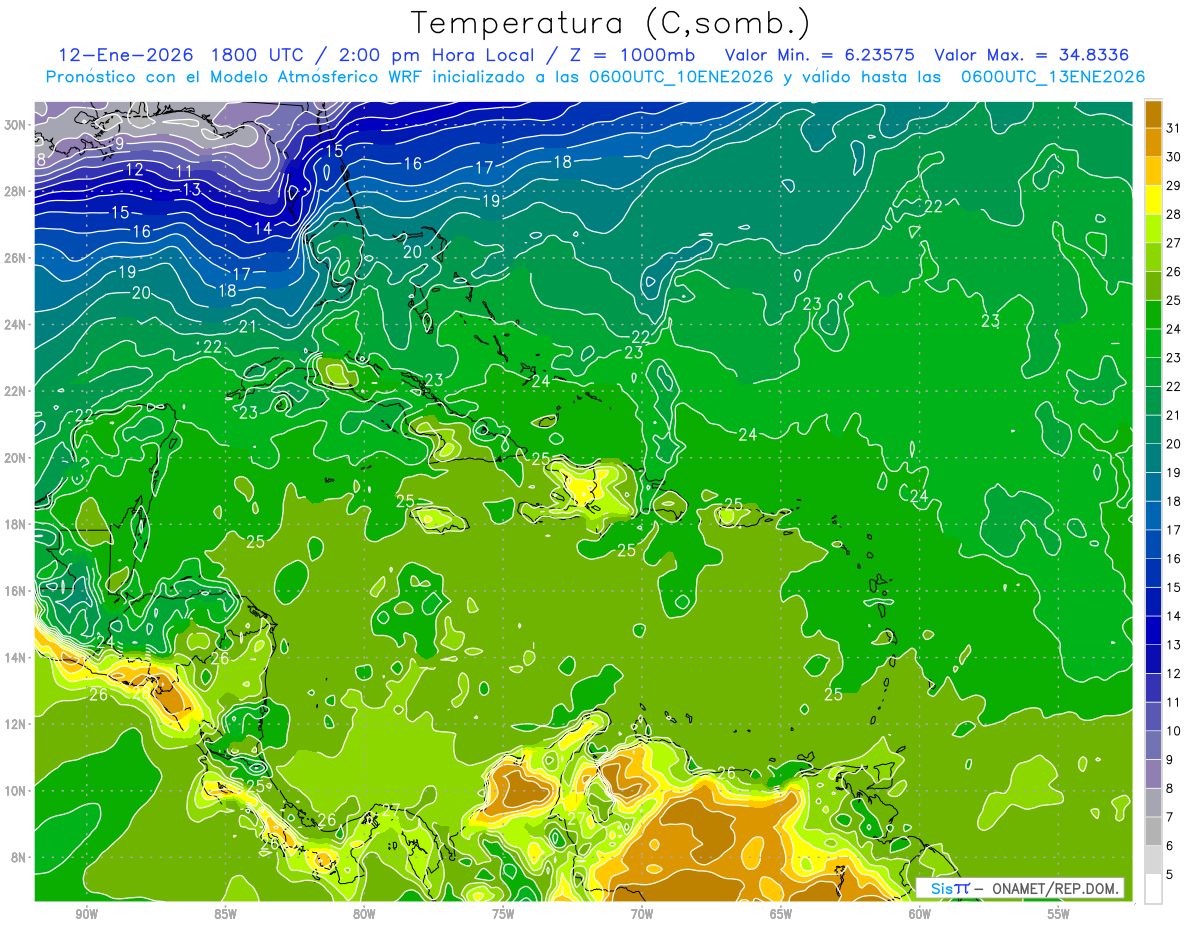The image size is (1200, 927).
Task: Click the contour label '13' on the map
Action: coord(192,189)
